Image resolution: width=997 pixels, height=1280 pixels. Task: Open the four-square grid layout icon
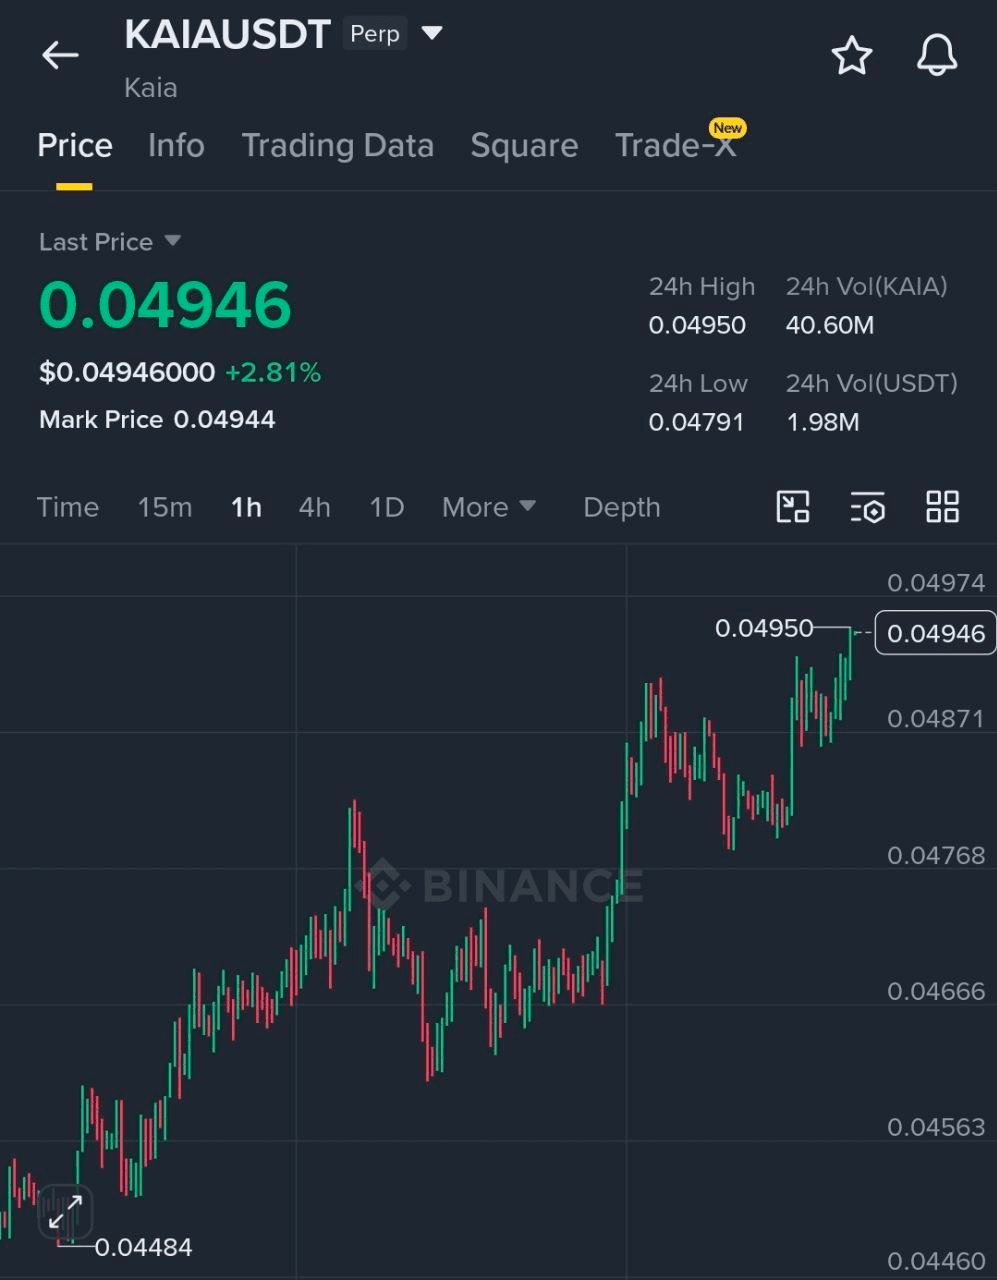pyautogui.click(x=942, y=507)
